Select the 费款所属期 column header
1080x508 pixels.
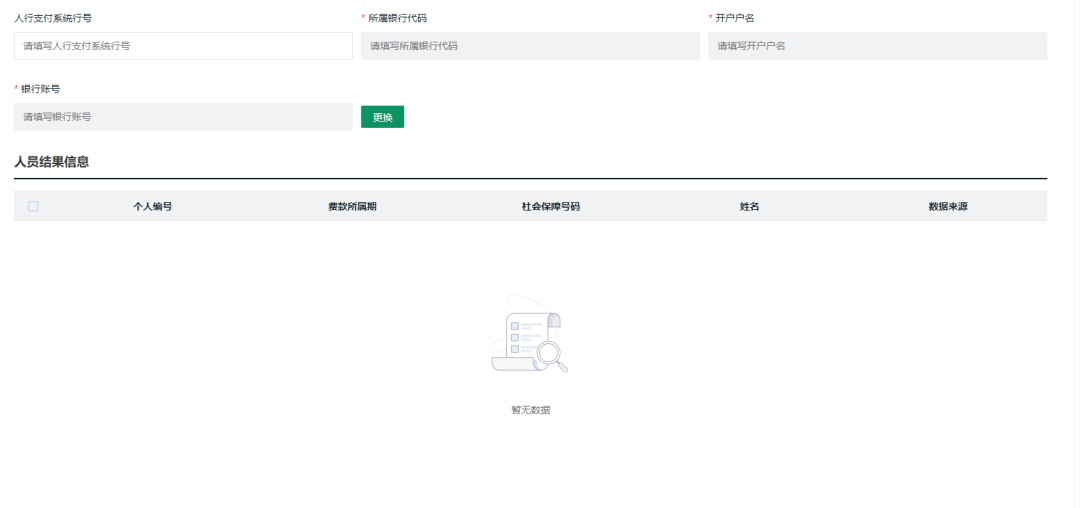pyautogui.click(x=352, y=206)
